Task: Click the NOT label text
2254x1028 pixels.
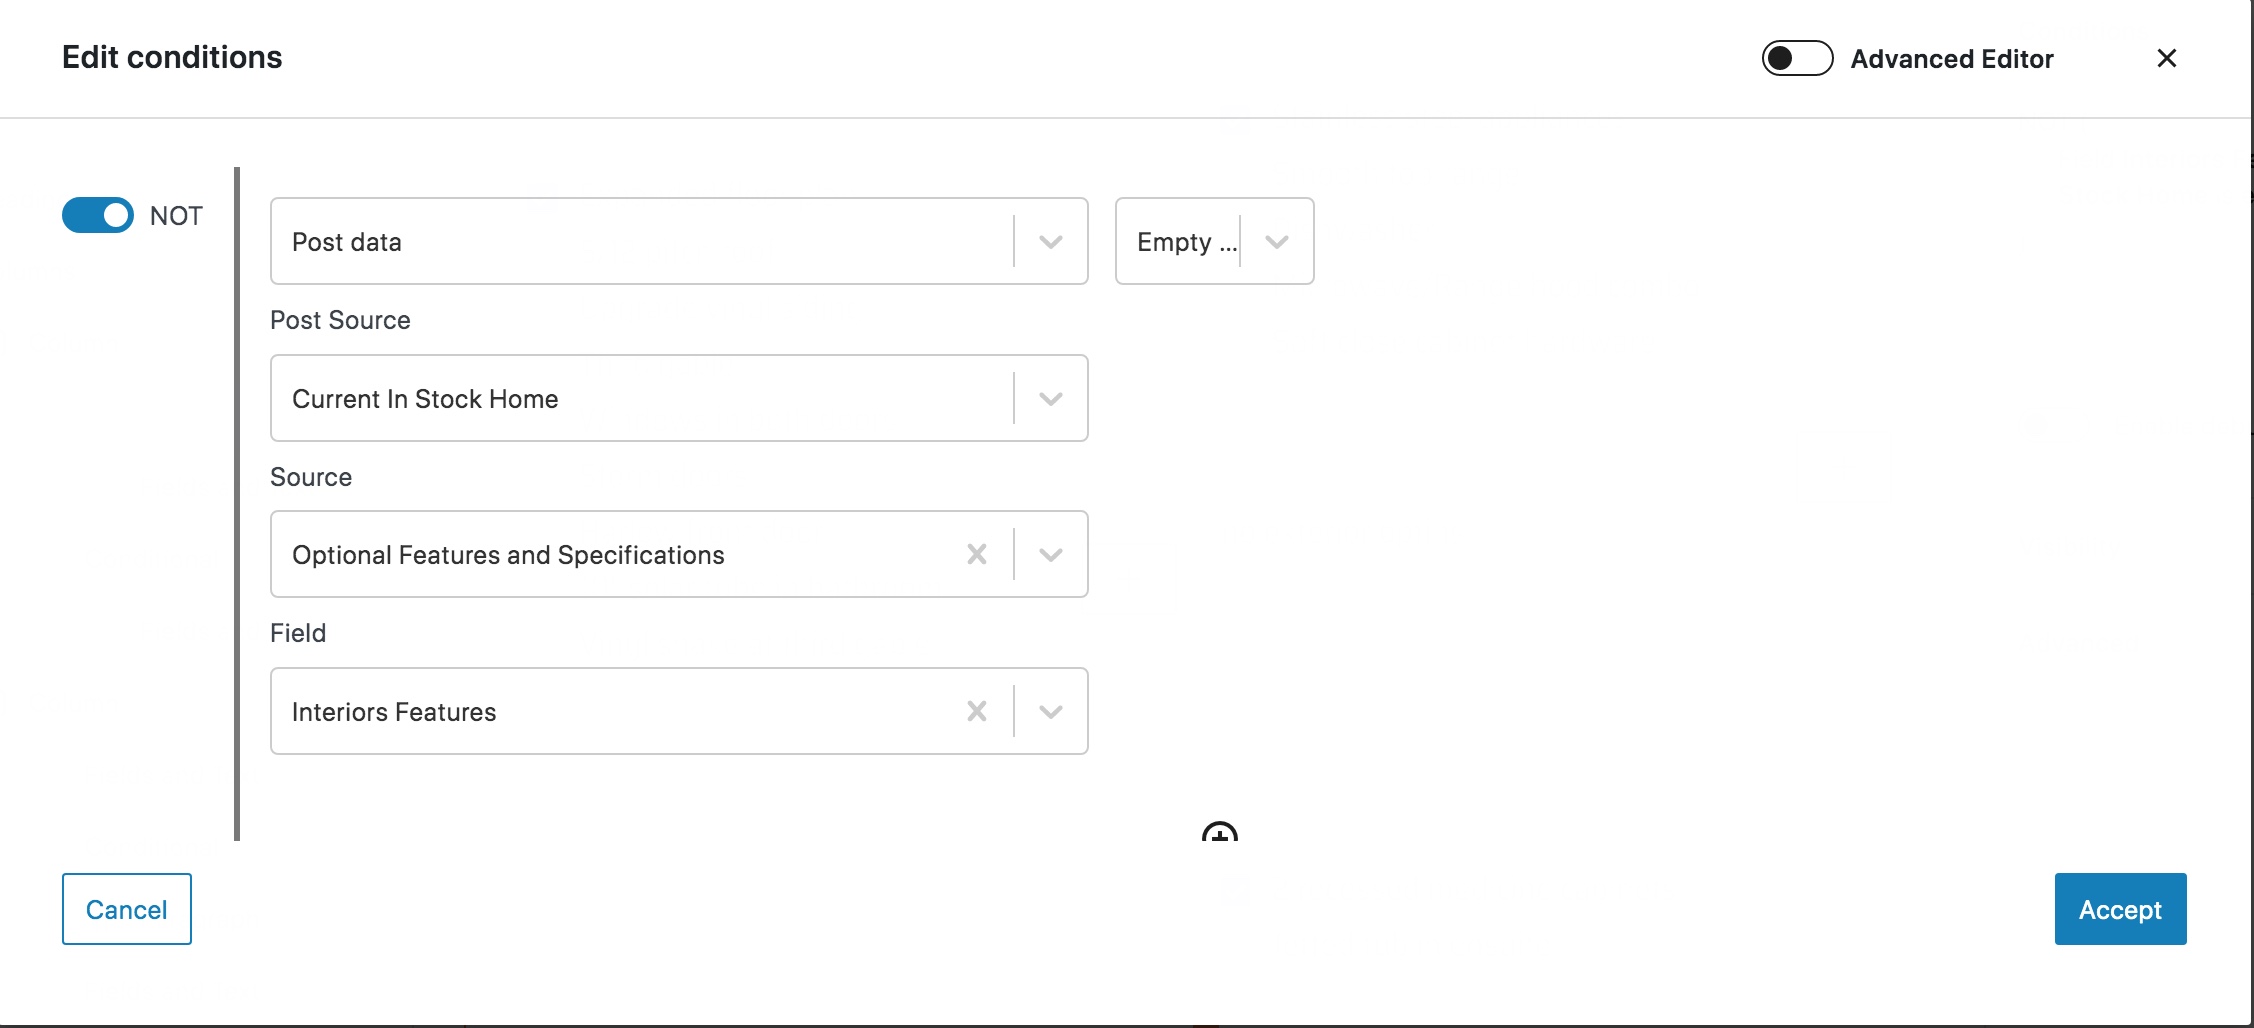Action: pyautogui.click(x=176, y=216)
